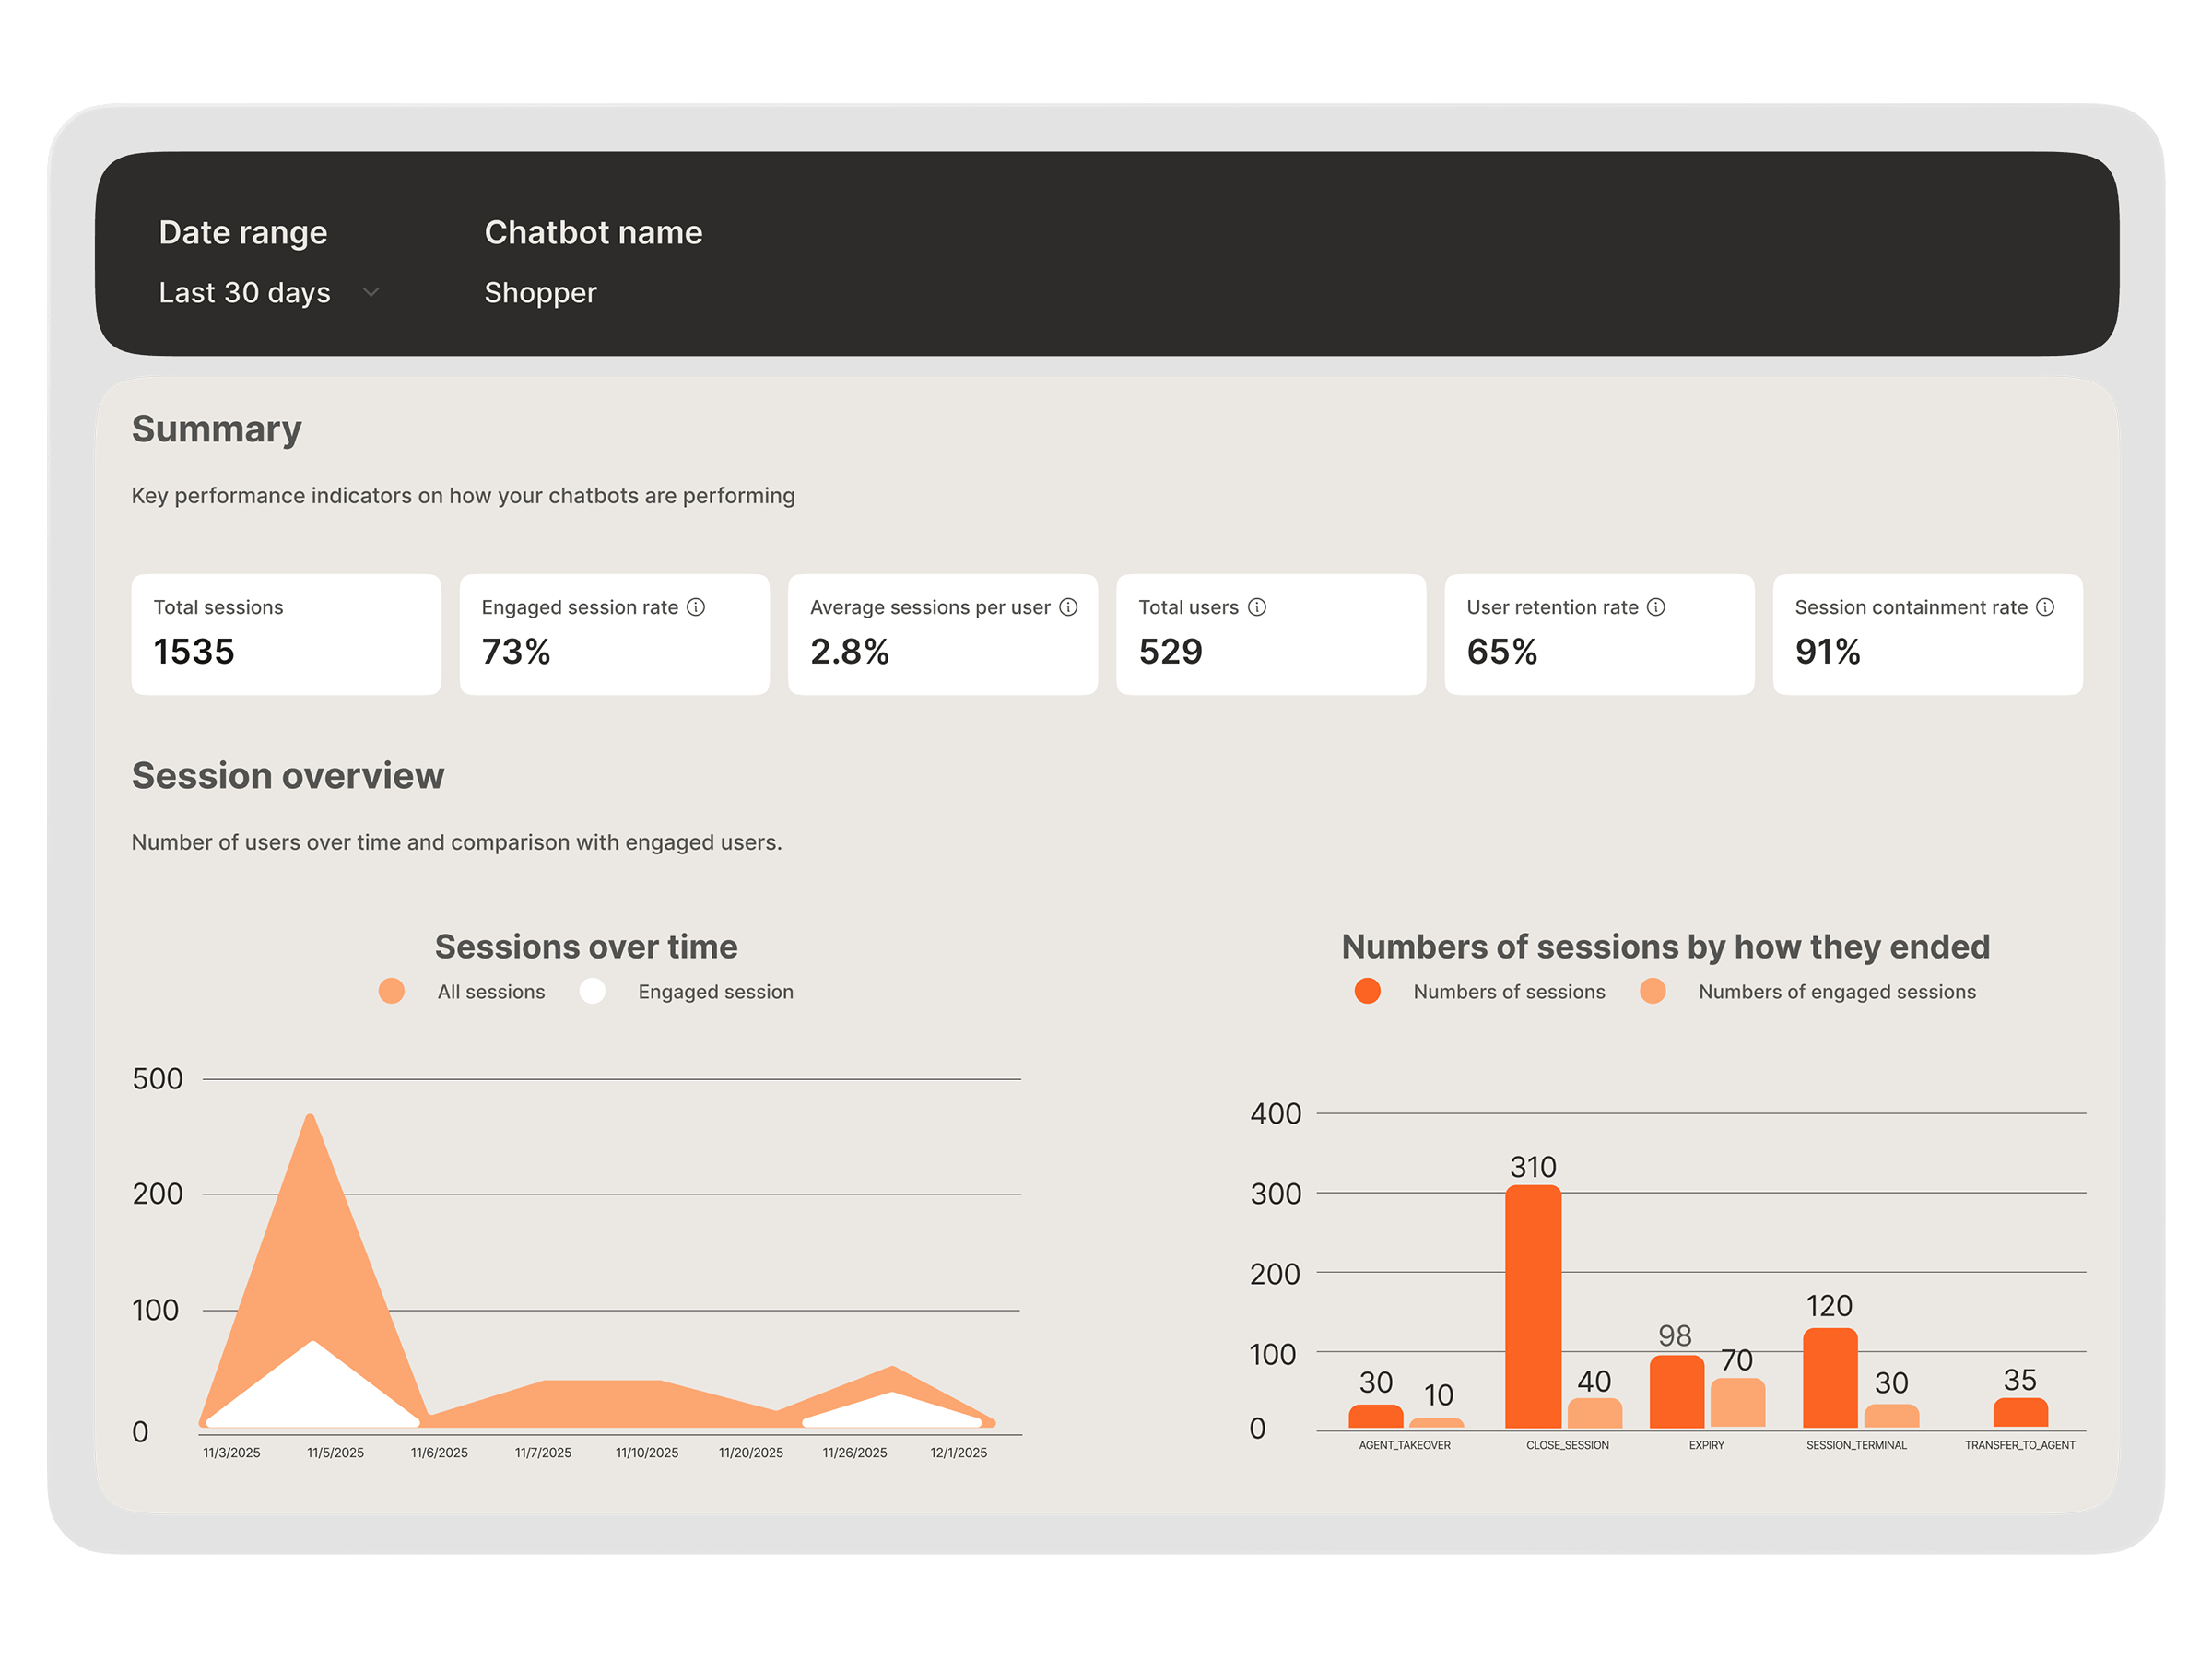Click the 310 CLOSE_SESSION bar

coord(1533,1305)
